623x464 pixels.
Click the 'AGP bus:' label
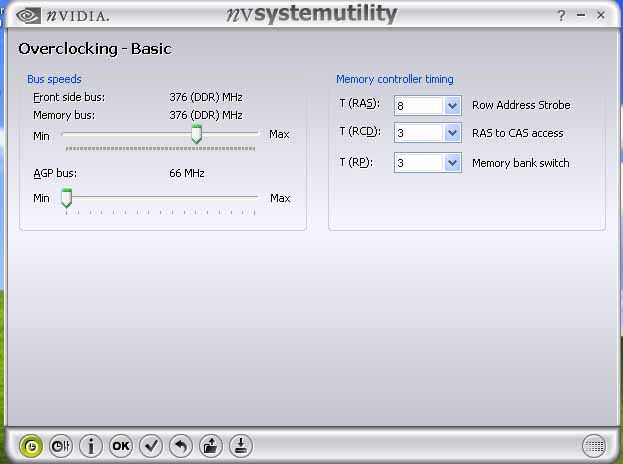pos(55,173)
